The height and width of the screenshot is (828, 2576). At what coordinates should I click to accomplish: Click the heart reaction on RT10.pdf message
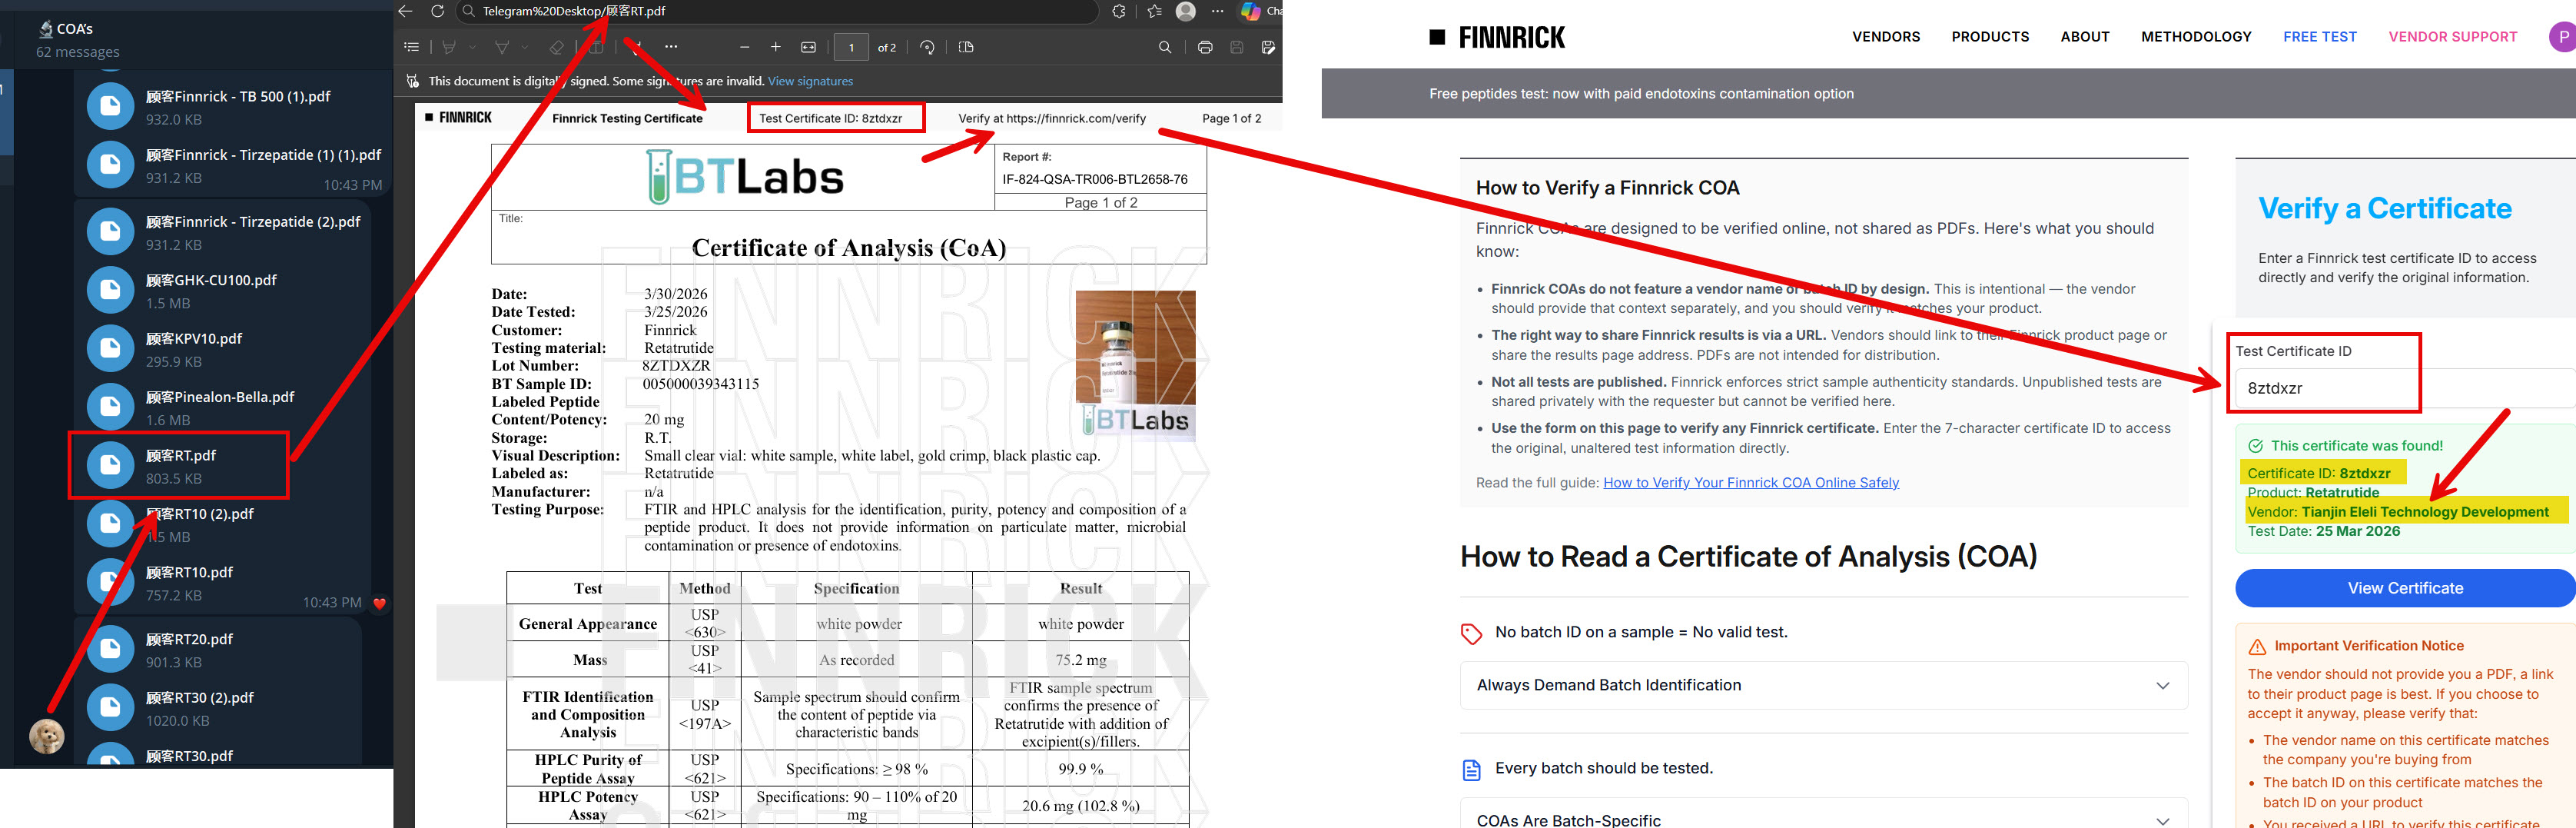click(379, 603)
